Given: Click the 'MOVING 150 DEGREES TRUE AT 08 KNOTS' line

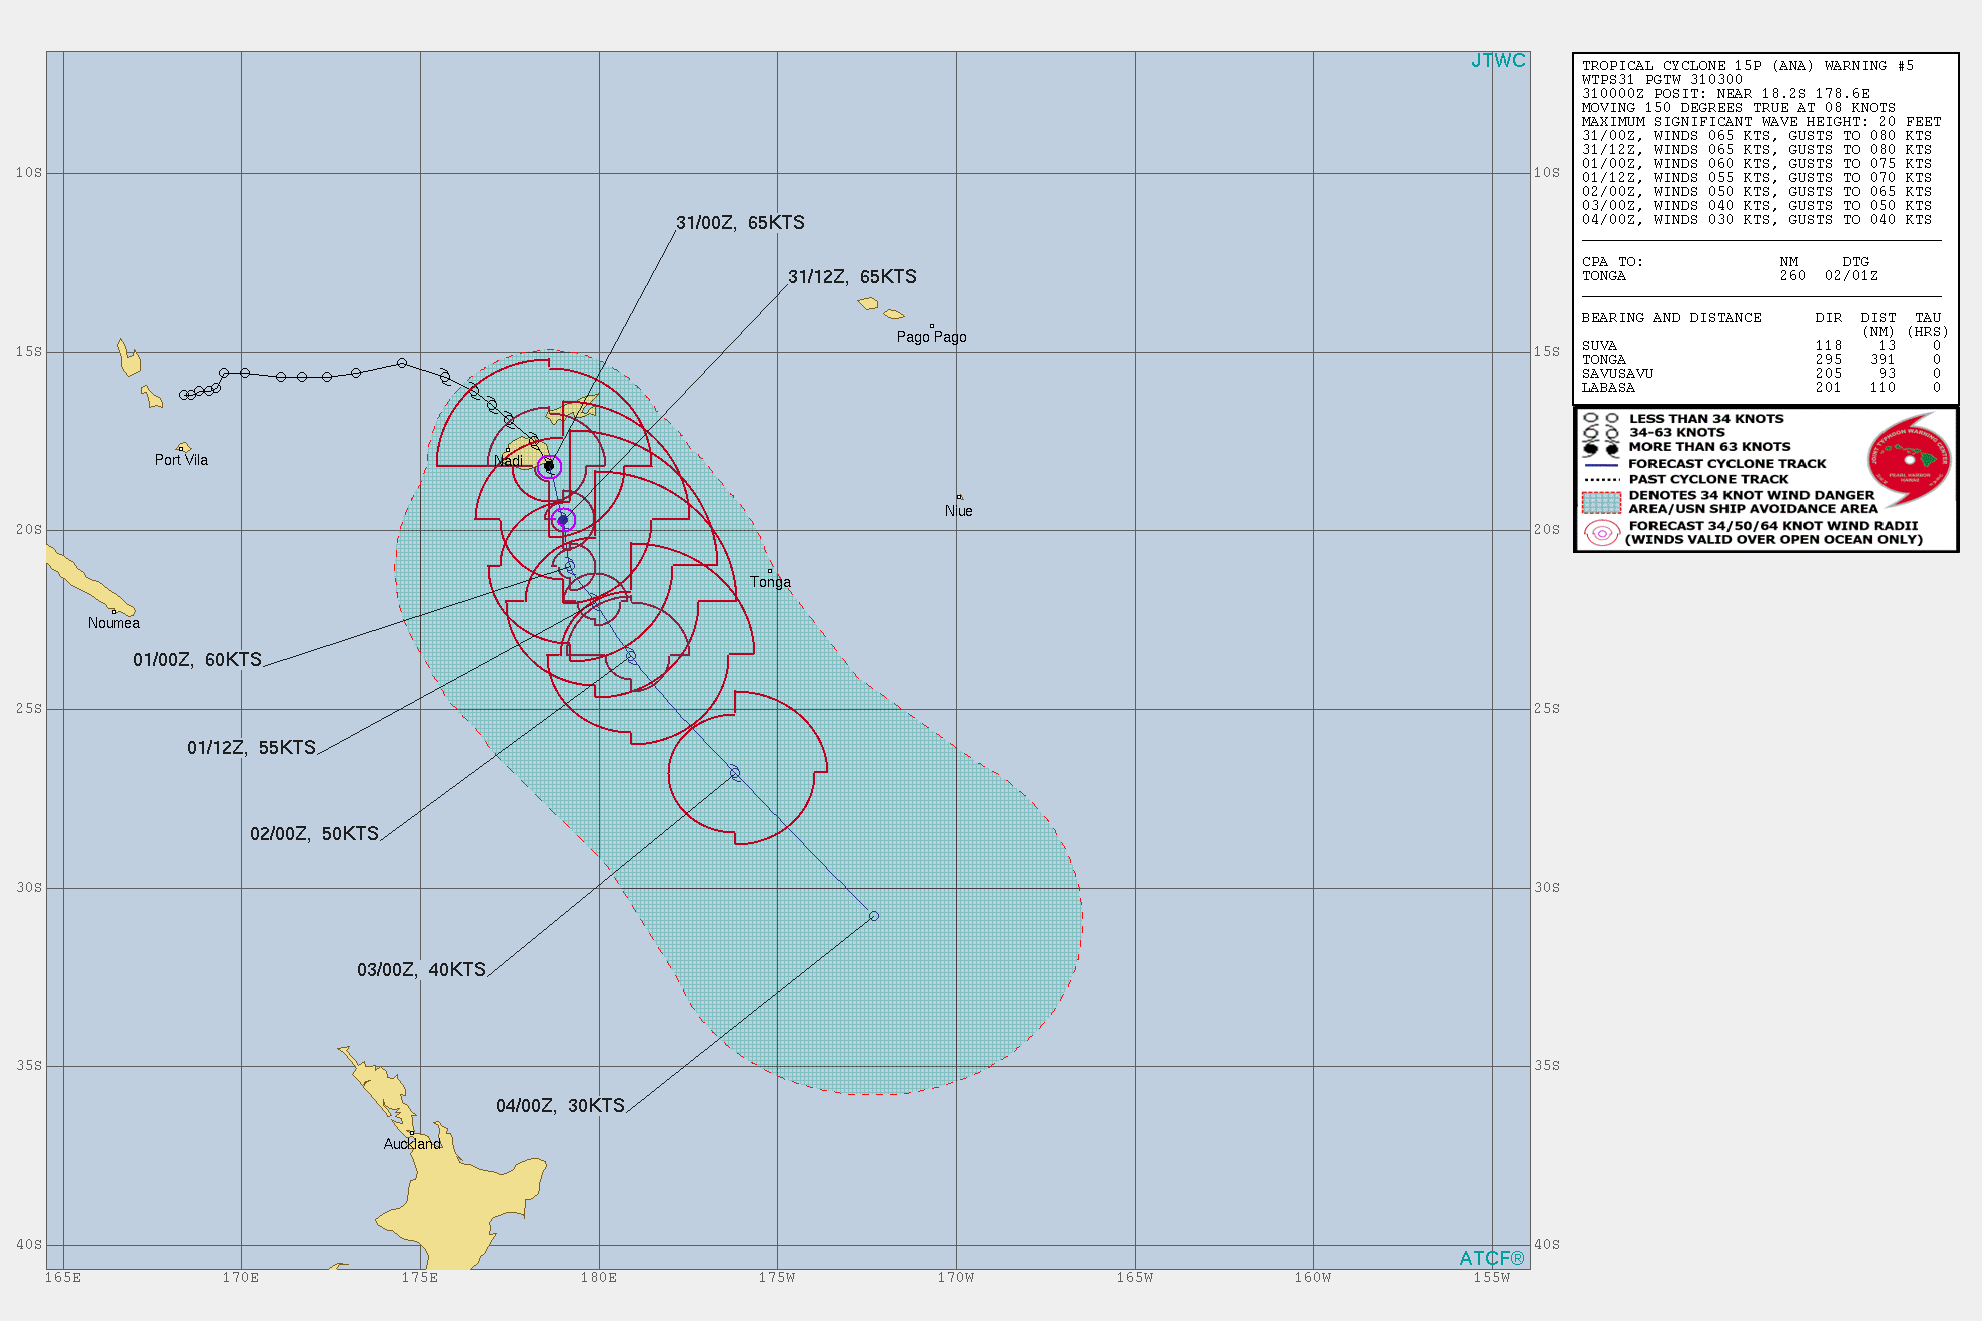Looking at the screenshot, I should (x=1738, y=108).
